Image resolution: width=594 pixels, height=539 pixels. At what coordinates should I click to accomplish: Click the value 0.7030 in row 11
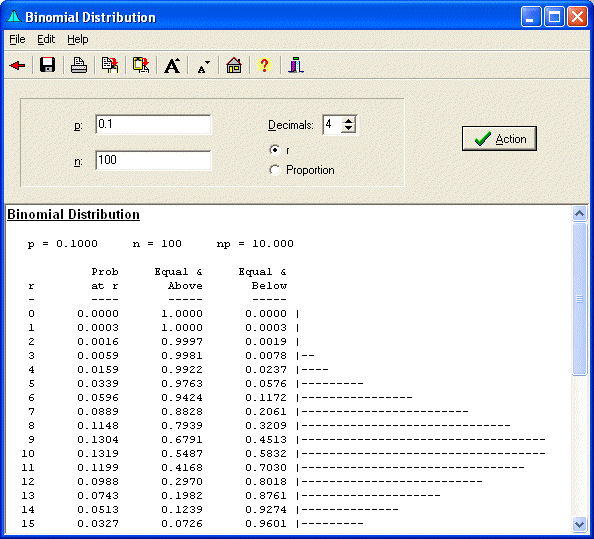point(266,468)
